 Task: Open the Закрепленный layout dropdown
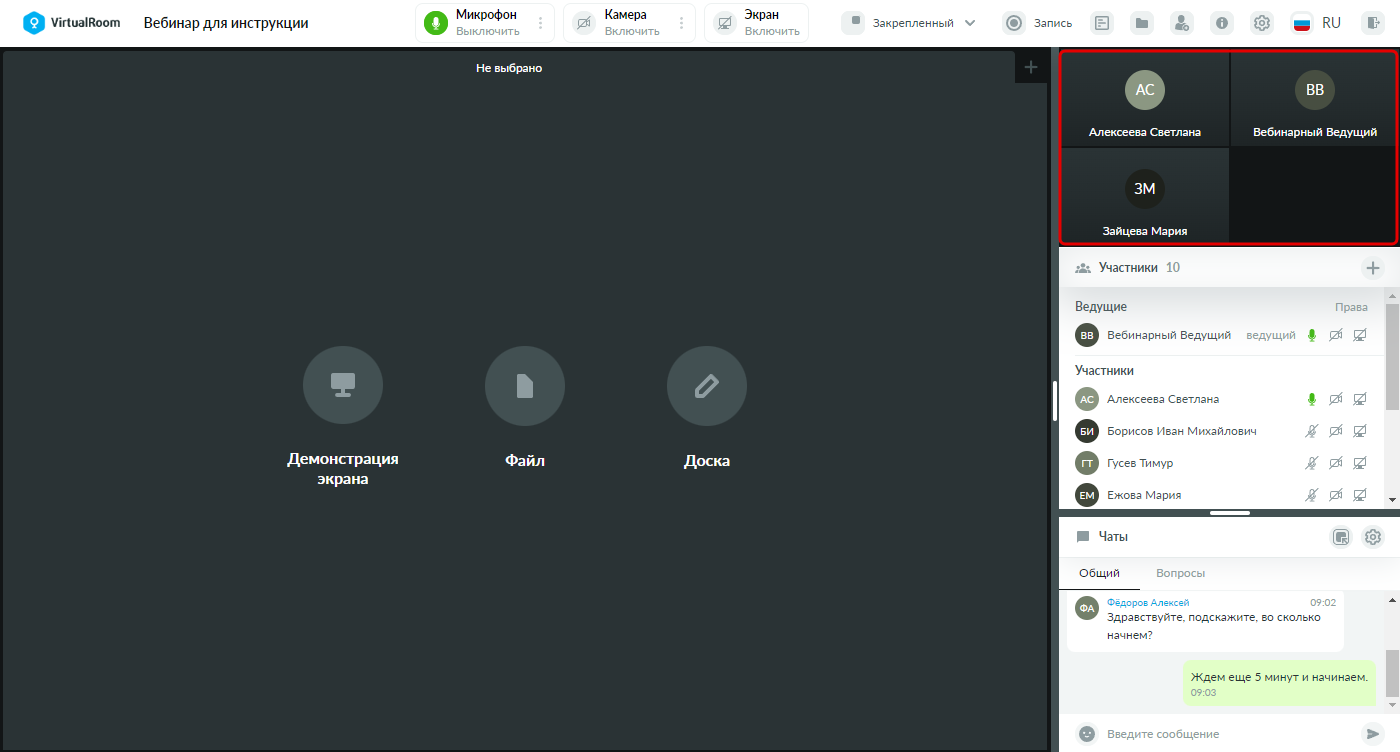pyautogui.click(x=909, y=23)
